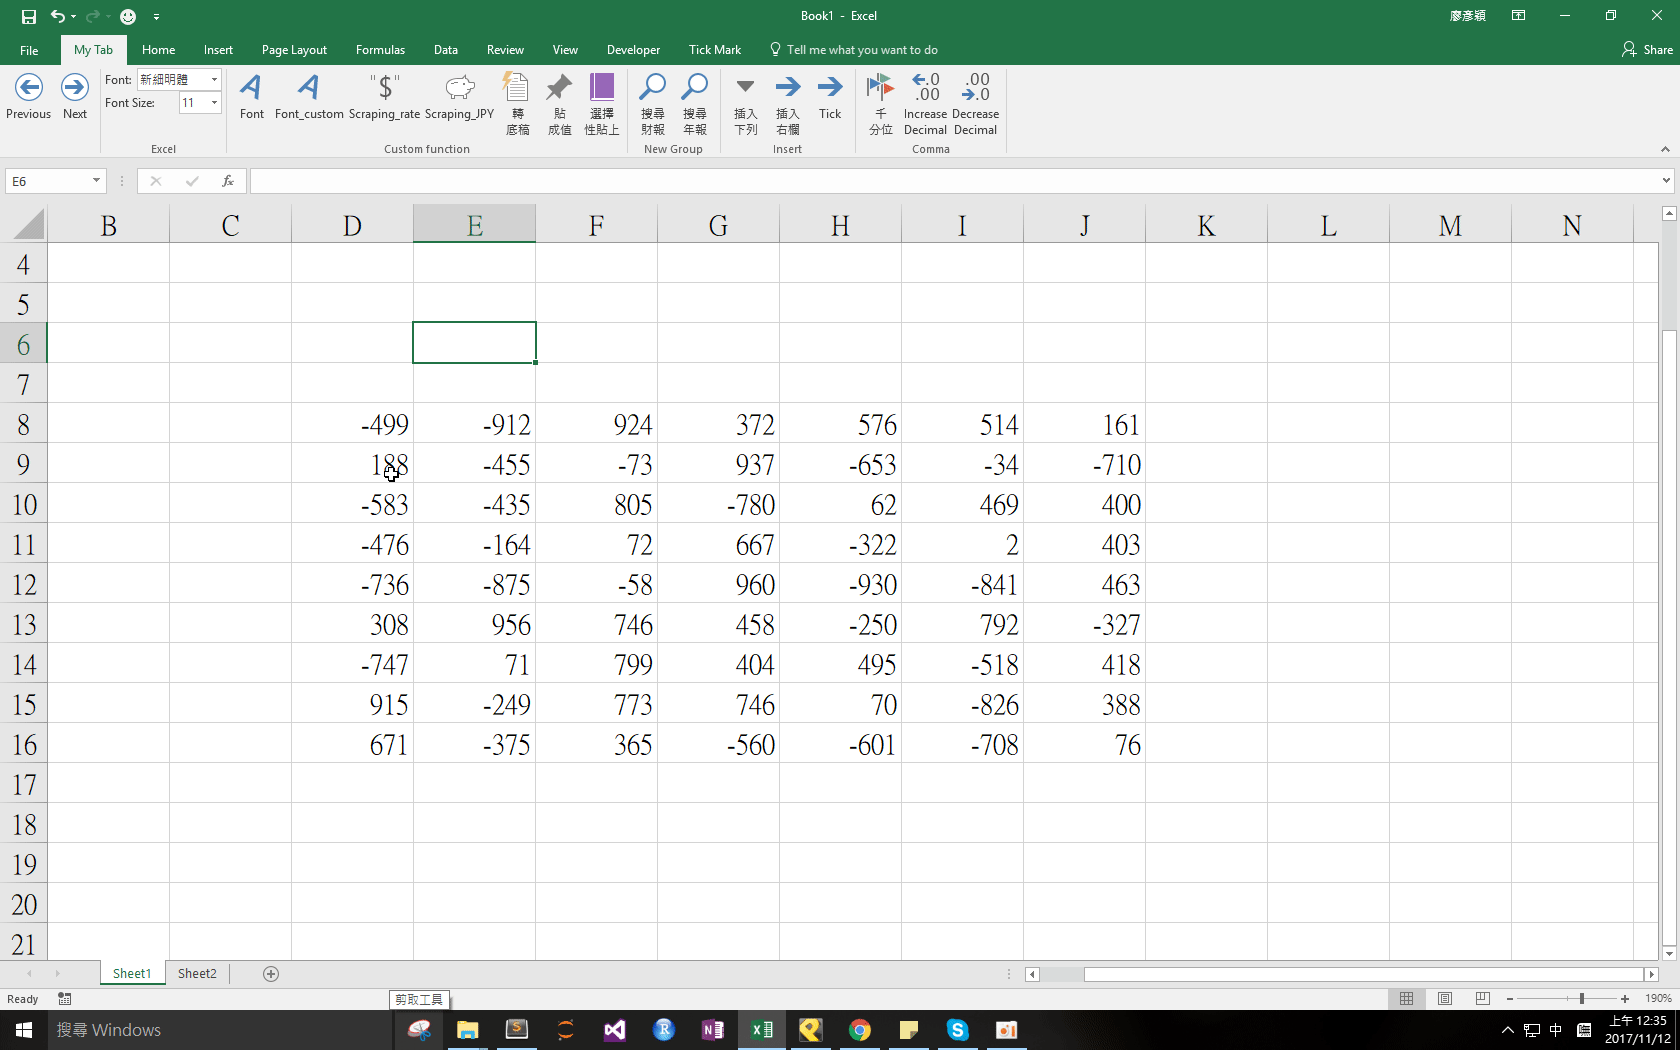Click the Scraping_JPY piggy bank icon
The image size is (1680, 1050).
pyautogui.click(x=460, y=88)
